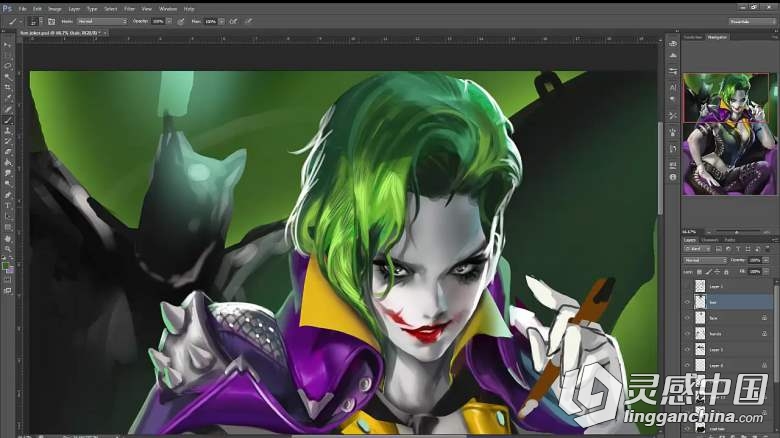The width and height of the screenshot is (780, 438).
Task: Select the Eyedropper tool
Action: click(7, 99)
